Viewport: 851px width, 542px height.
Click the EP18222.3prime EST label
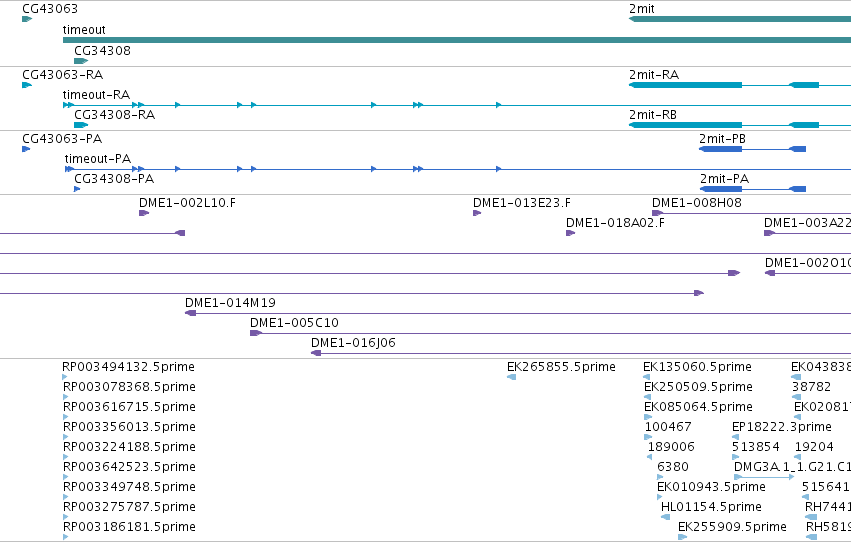(x=782, y=427)
